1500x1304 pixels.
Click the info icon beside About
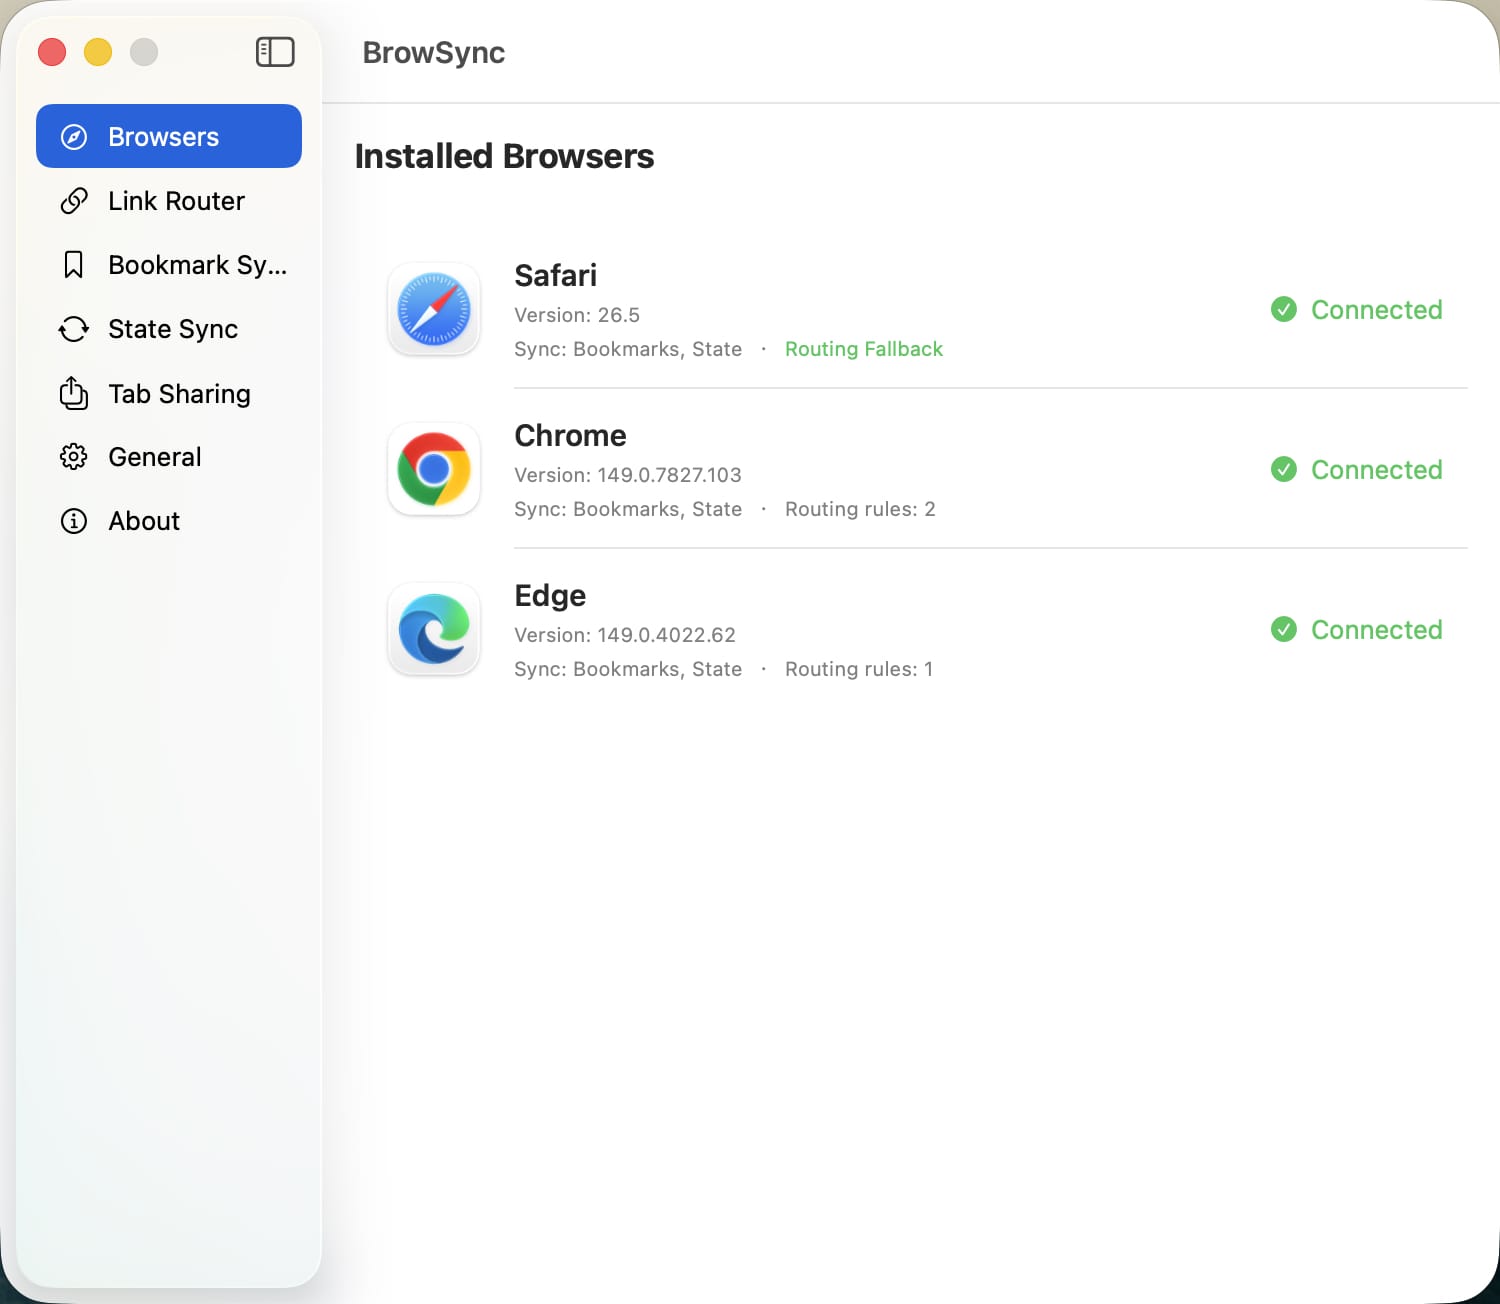tap(74, 521)
